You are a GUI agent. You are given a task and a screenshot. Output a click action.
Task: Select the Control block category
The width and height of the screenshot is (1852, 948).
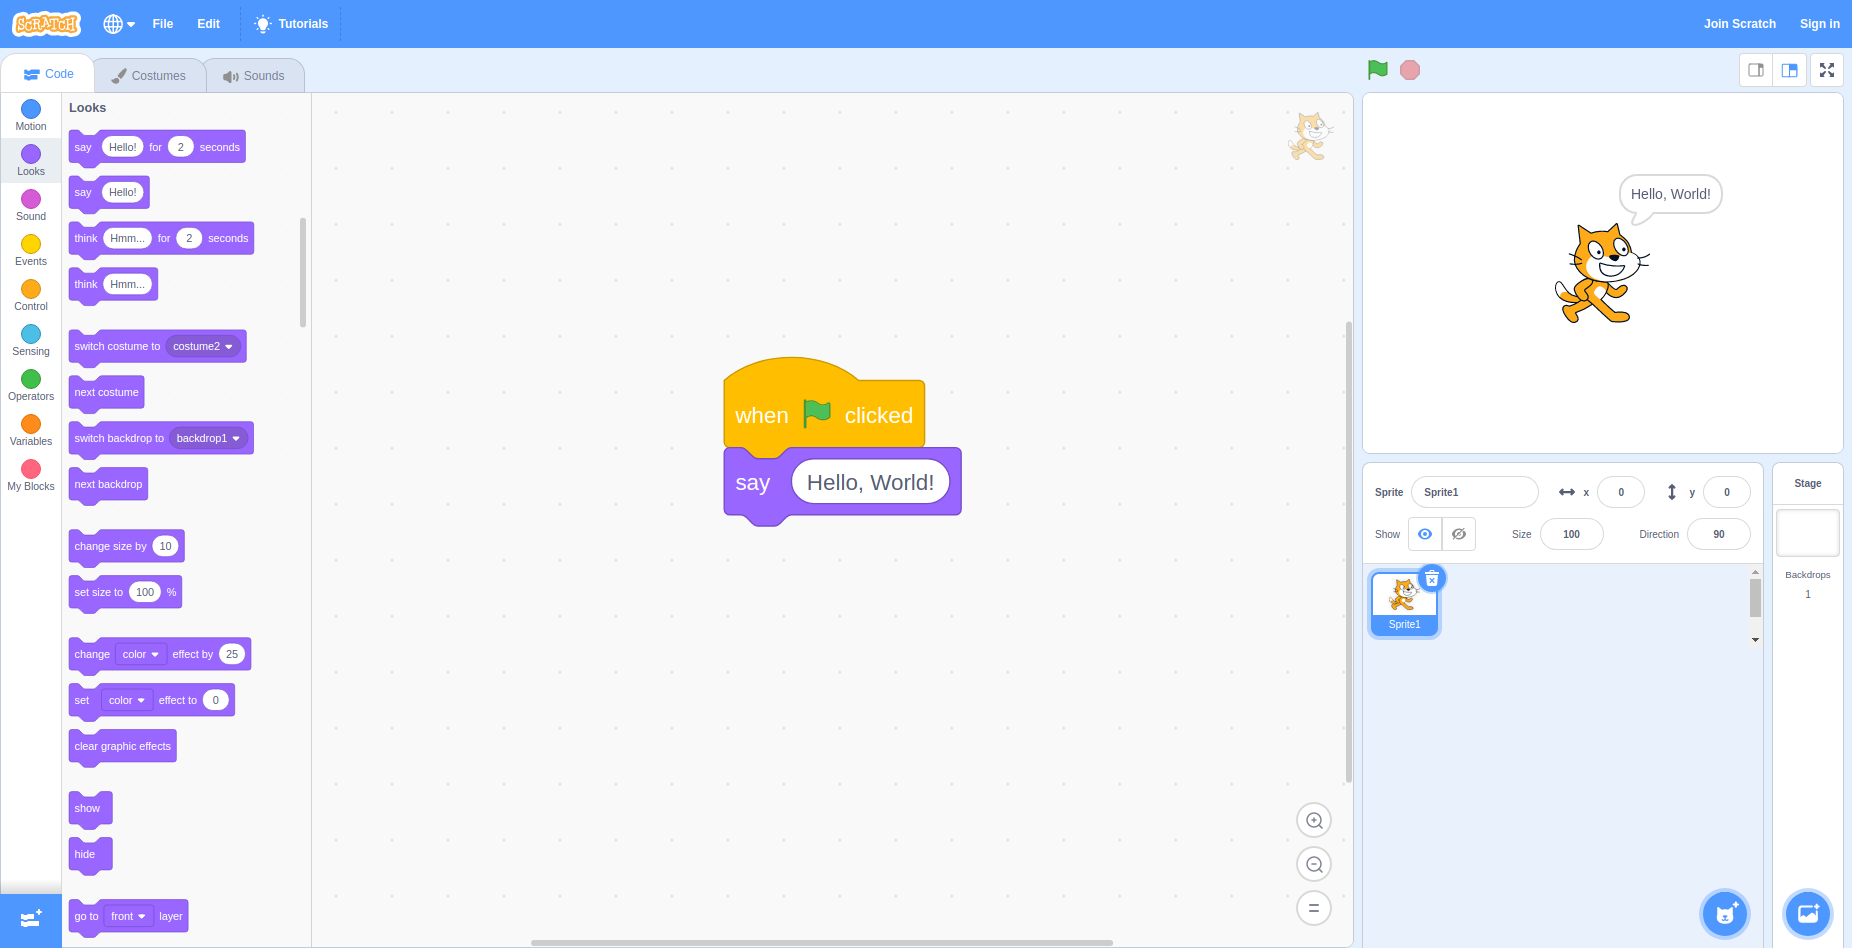(x=31, y=295)
